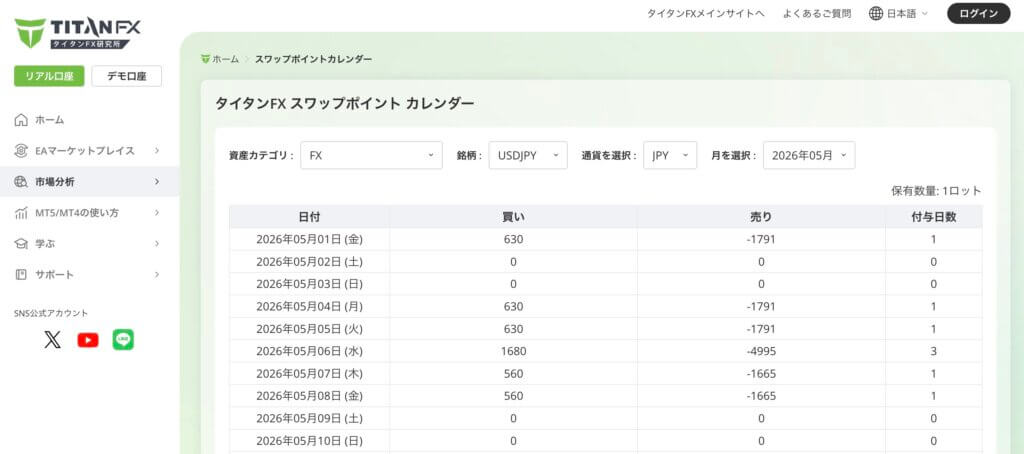Click date cell 2026年05月10日 (日)

[309, 440]
